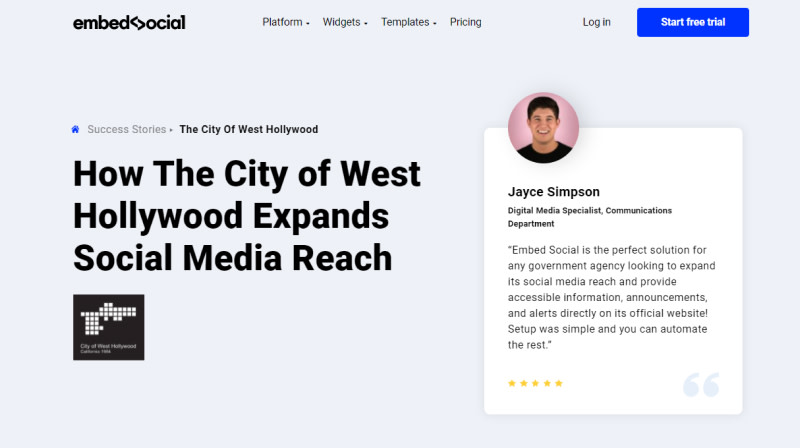Start the free trial
Viewport: 800px width, 448px height.
pyautogui.click(x=693, y=22)
